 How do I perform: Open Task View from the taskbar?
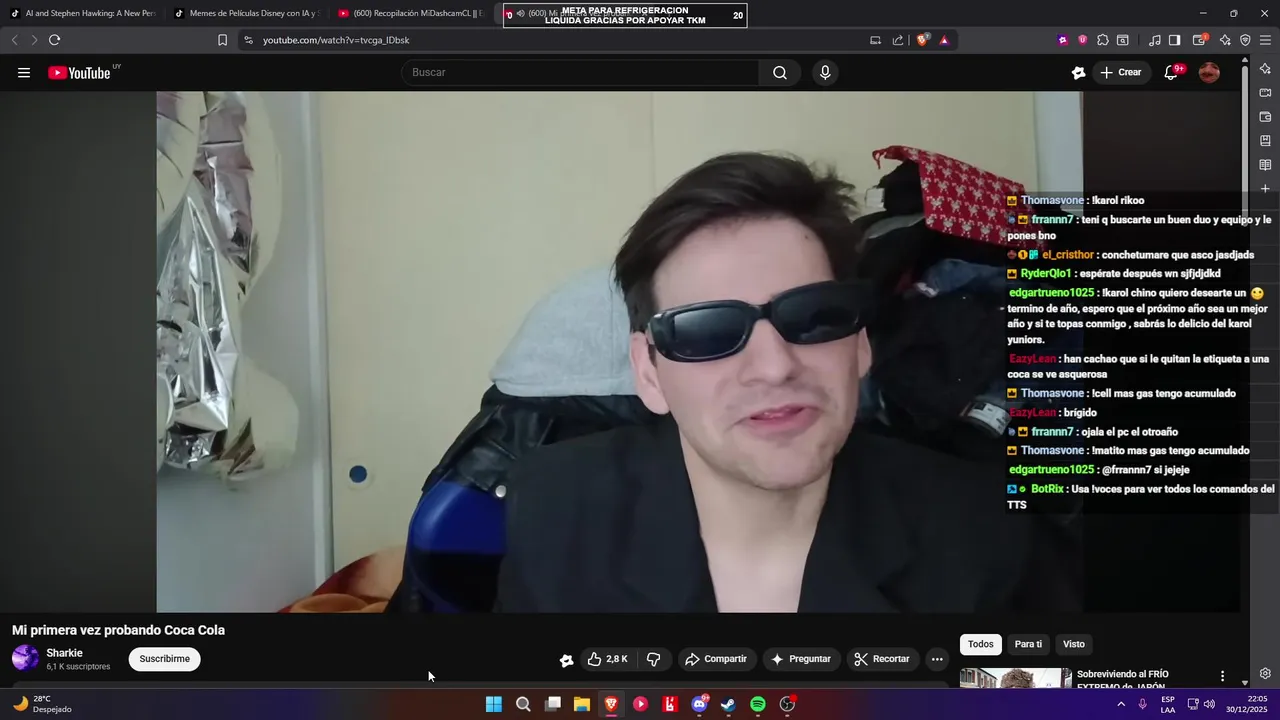(553, 704)
